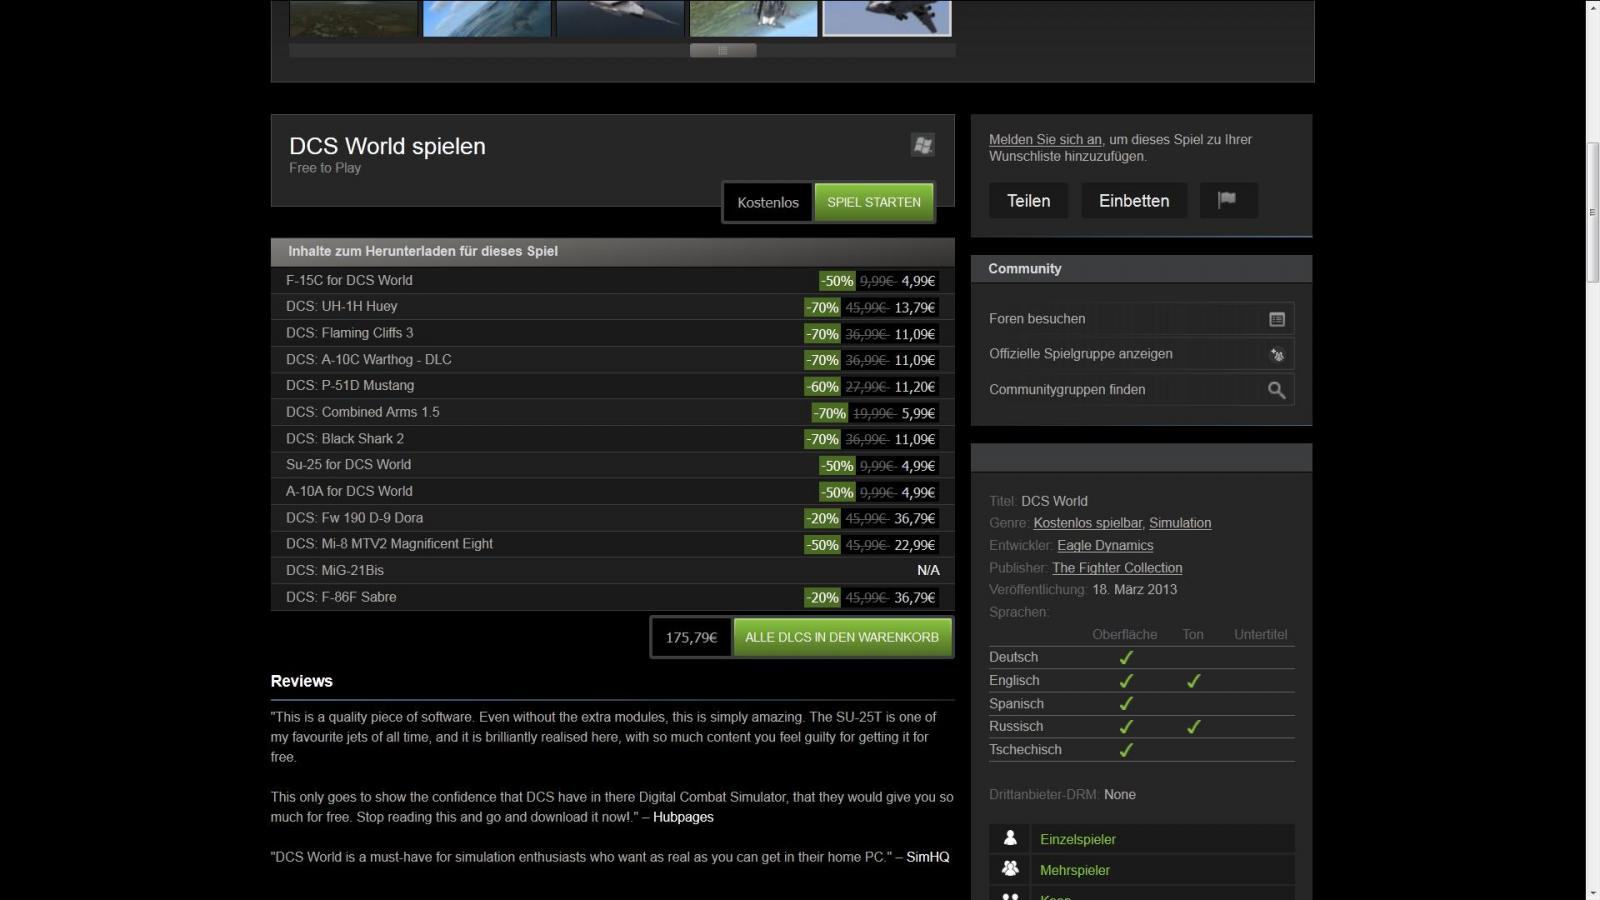
Task: Click the Teilen share button
Action: (x=1028, y=200)
